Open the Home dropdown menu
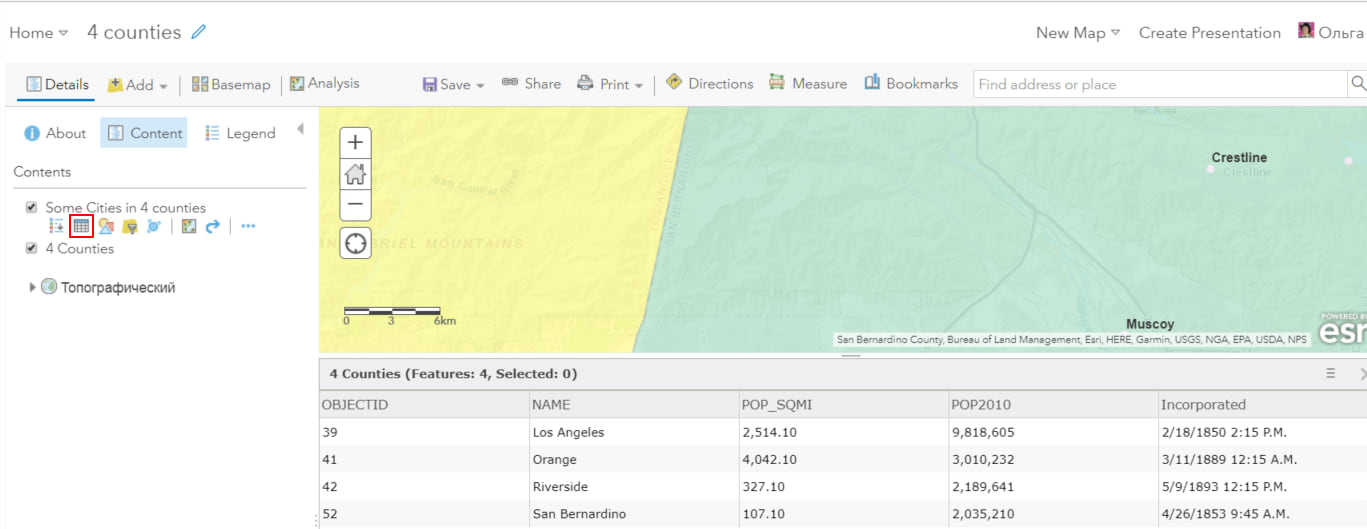This screenshot has height=529, width=1367. point(39,33)
